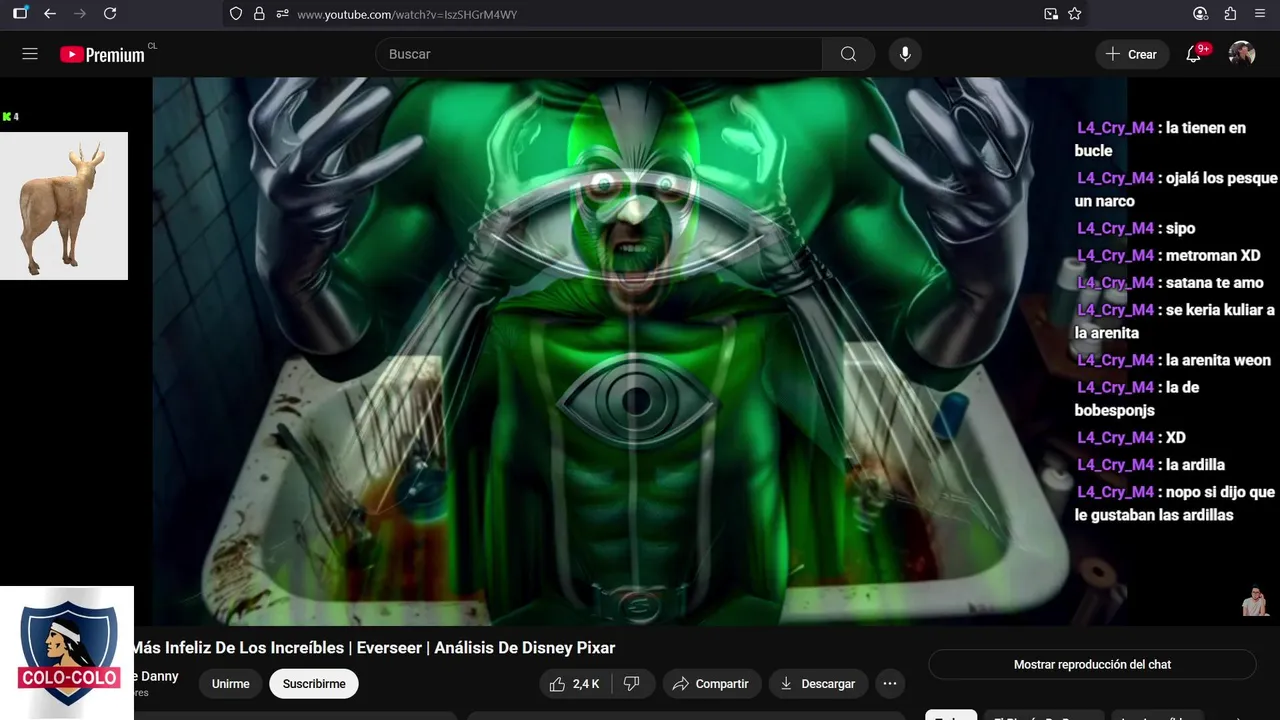
Task: Pop out video with picture-in-picture icon
Action: [x=1051, y=14]
